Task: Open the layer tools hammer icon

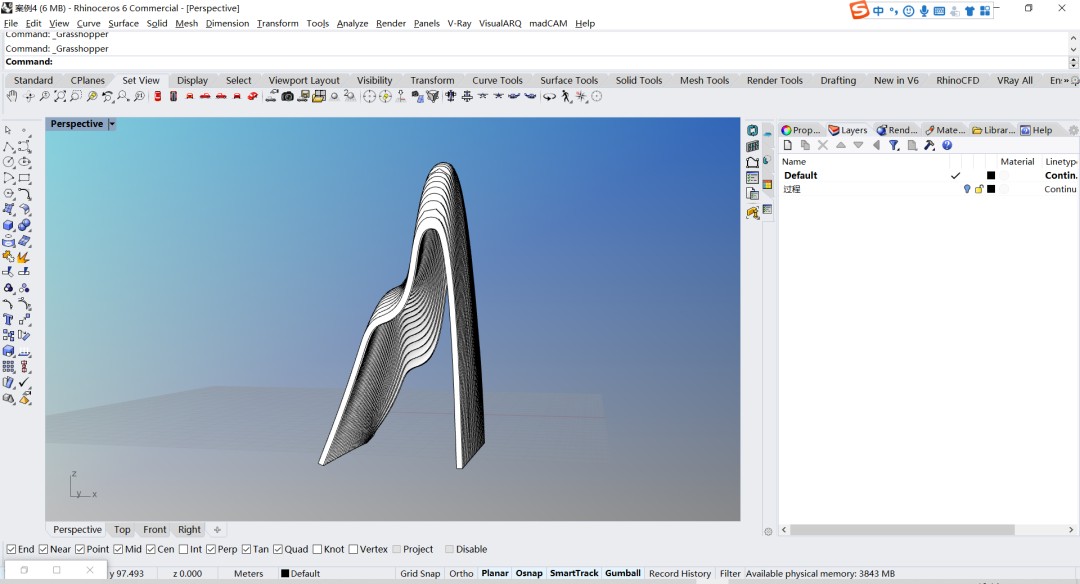Action: (929, 145)
